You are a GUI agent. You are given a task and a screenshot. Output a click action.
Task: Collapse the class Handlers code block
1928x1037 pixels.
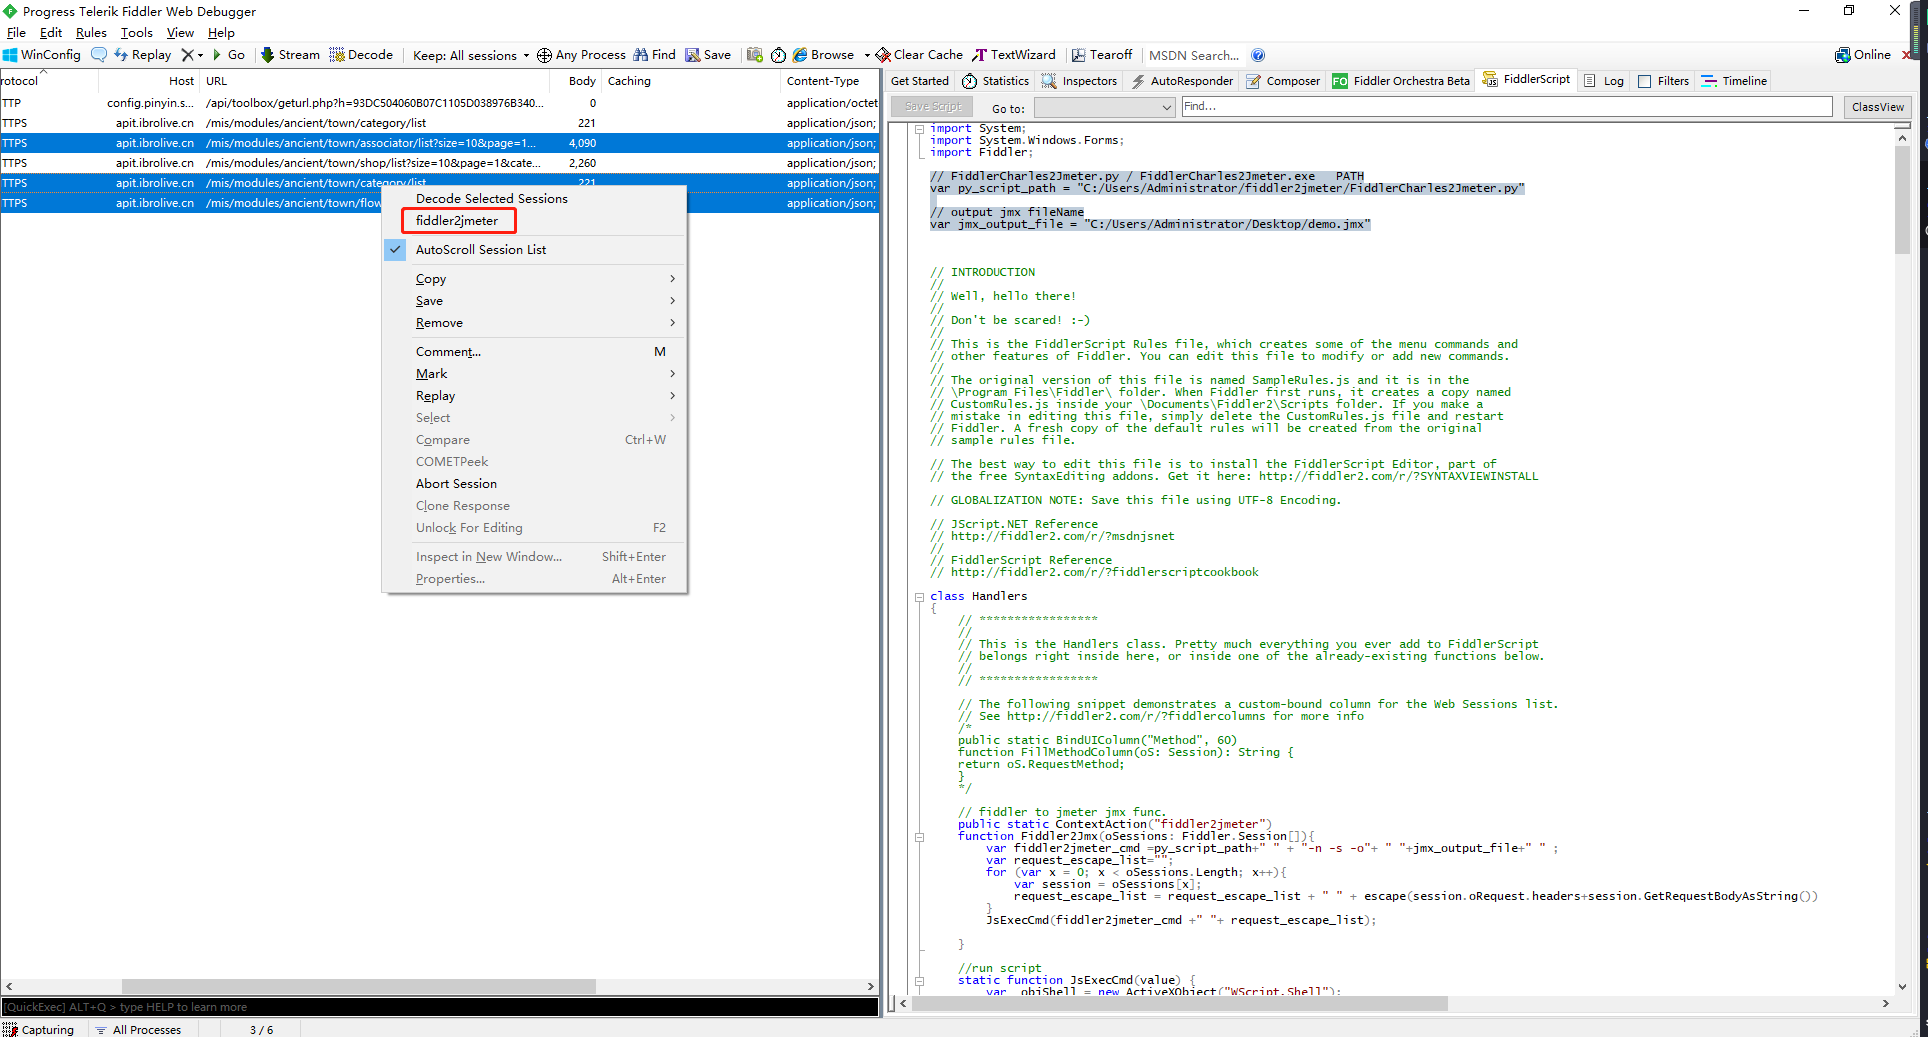tap(919, 597)
